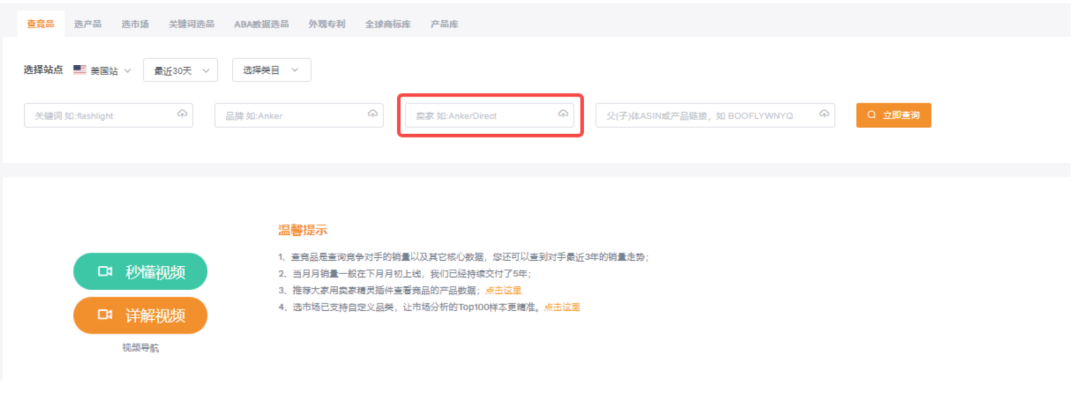Click the US flag icon beside 美国站
Screen dimensions: 1080x396
pos(80,70)
